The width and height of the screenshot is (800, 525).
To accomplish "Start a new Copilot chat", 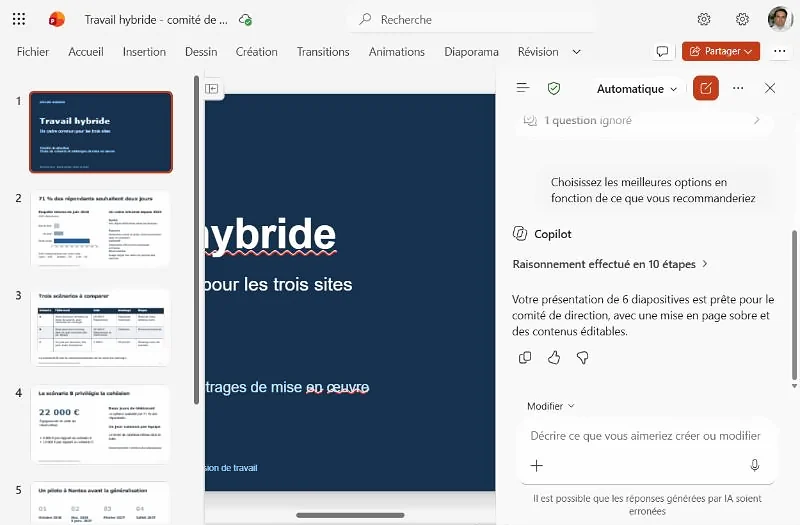I will pos(706,88).
